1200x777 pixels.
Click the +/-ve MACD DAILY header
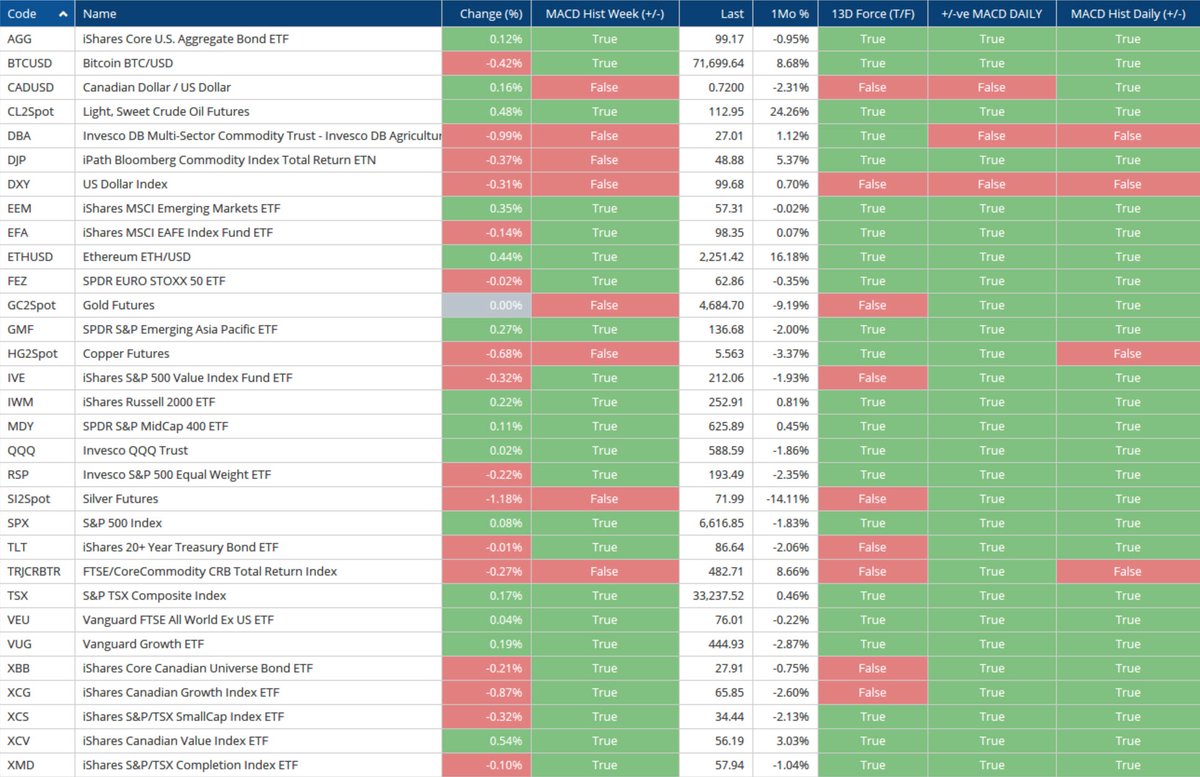tap(991, 14)
